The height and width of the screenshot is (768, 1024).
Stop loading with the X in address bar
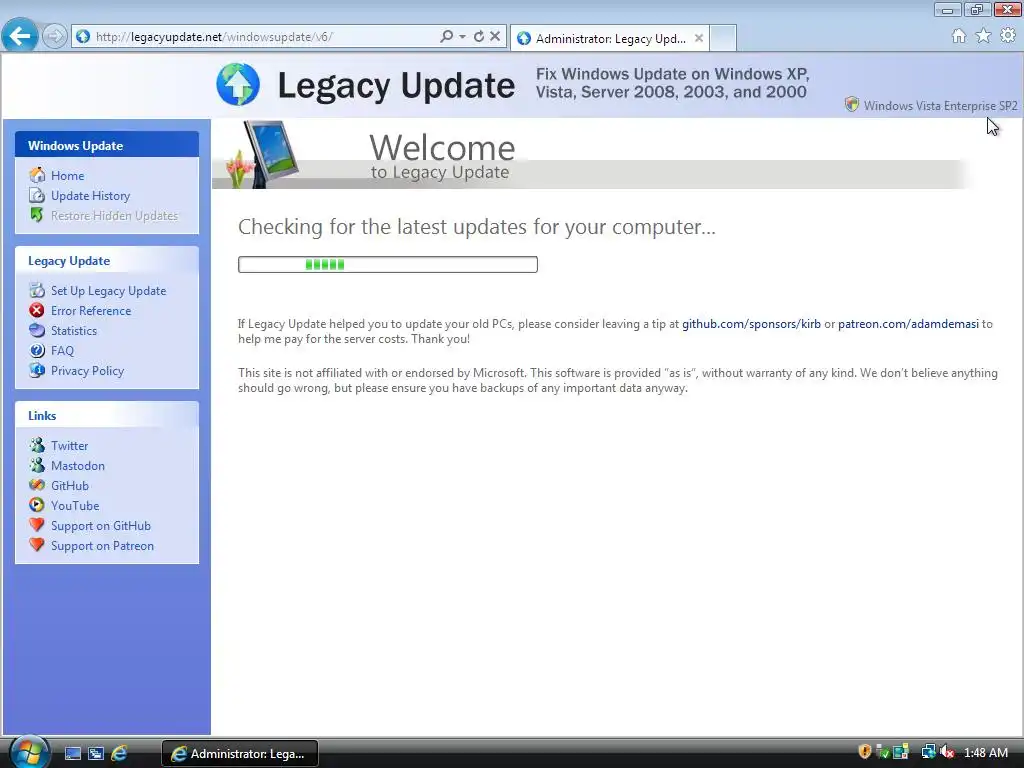[x=495, y=37]
